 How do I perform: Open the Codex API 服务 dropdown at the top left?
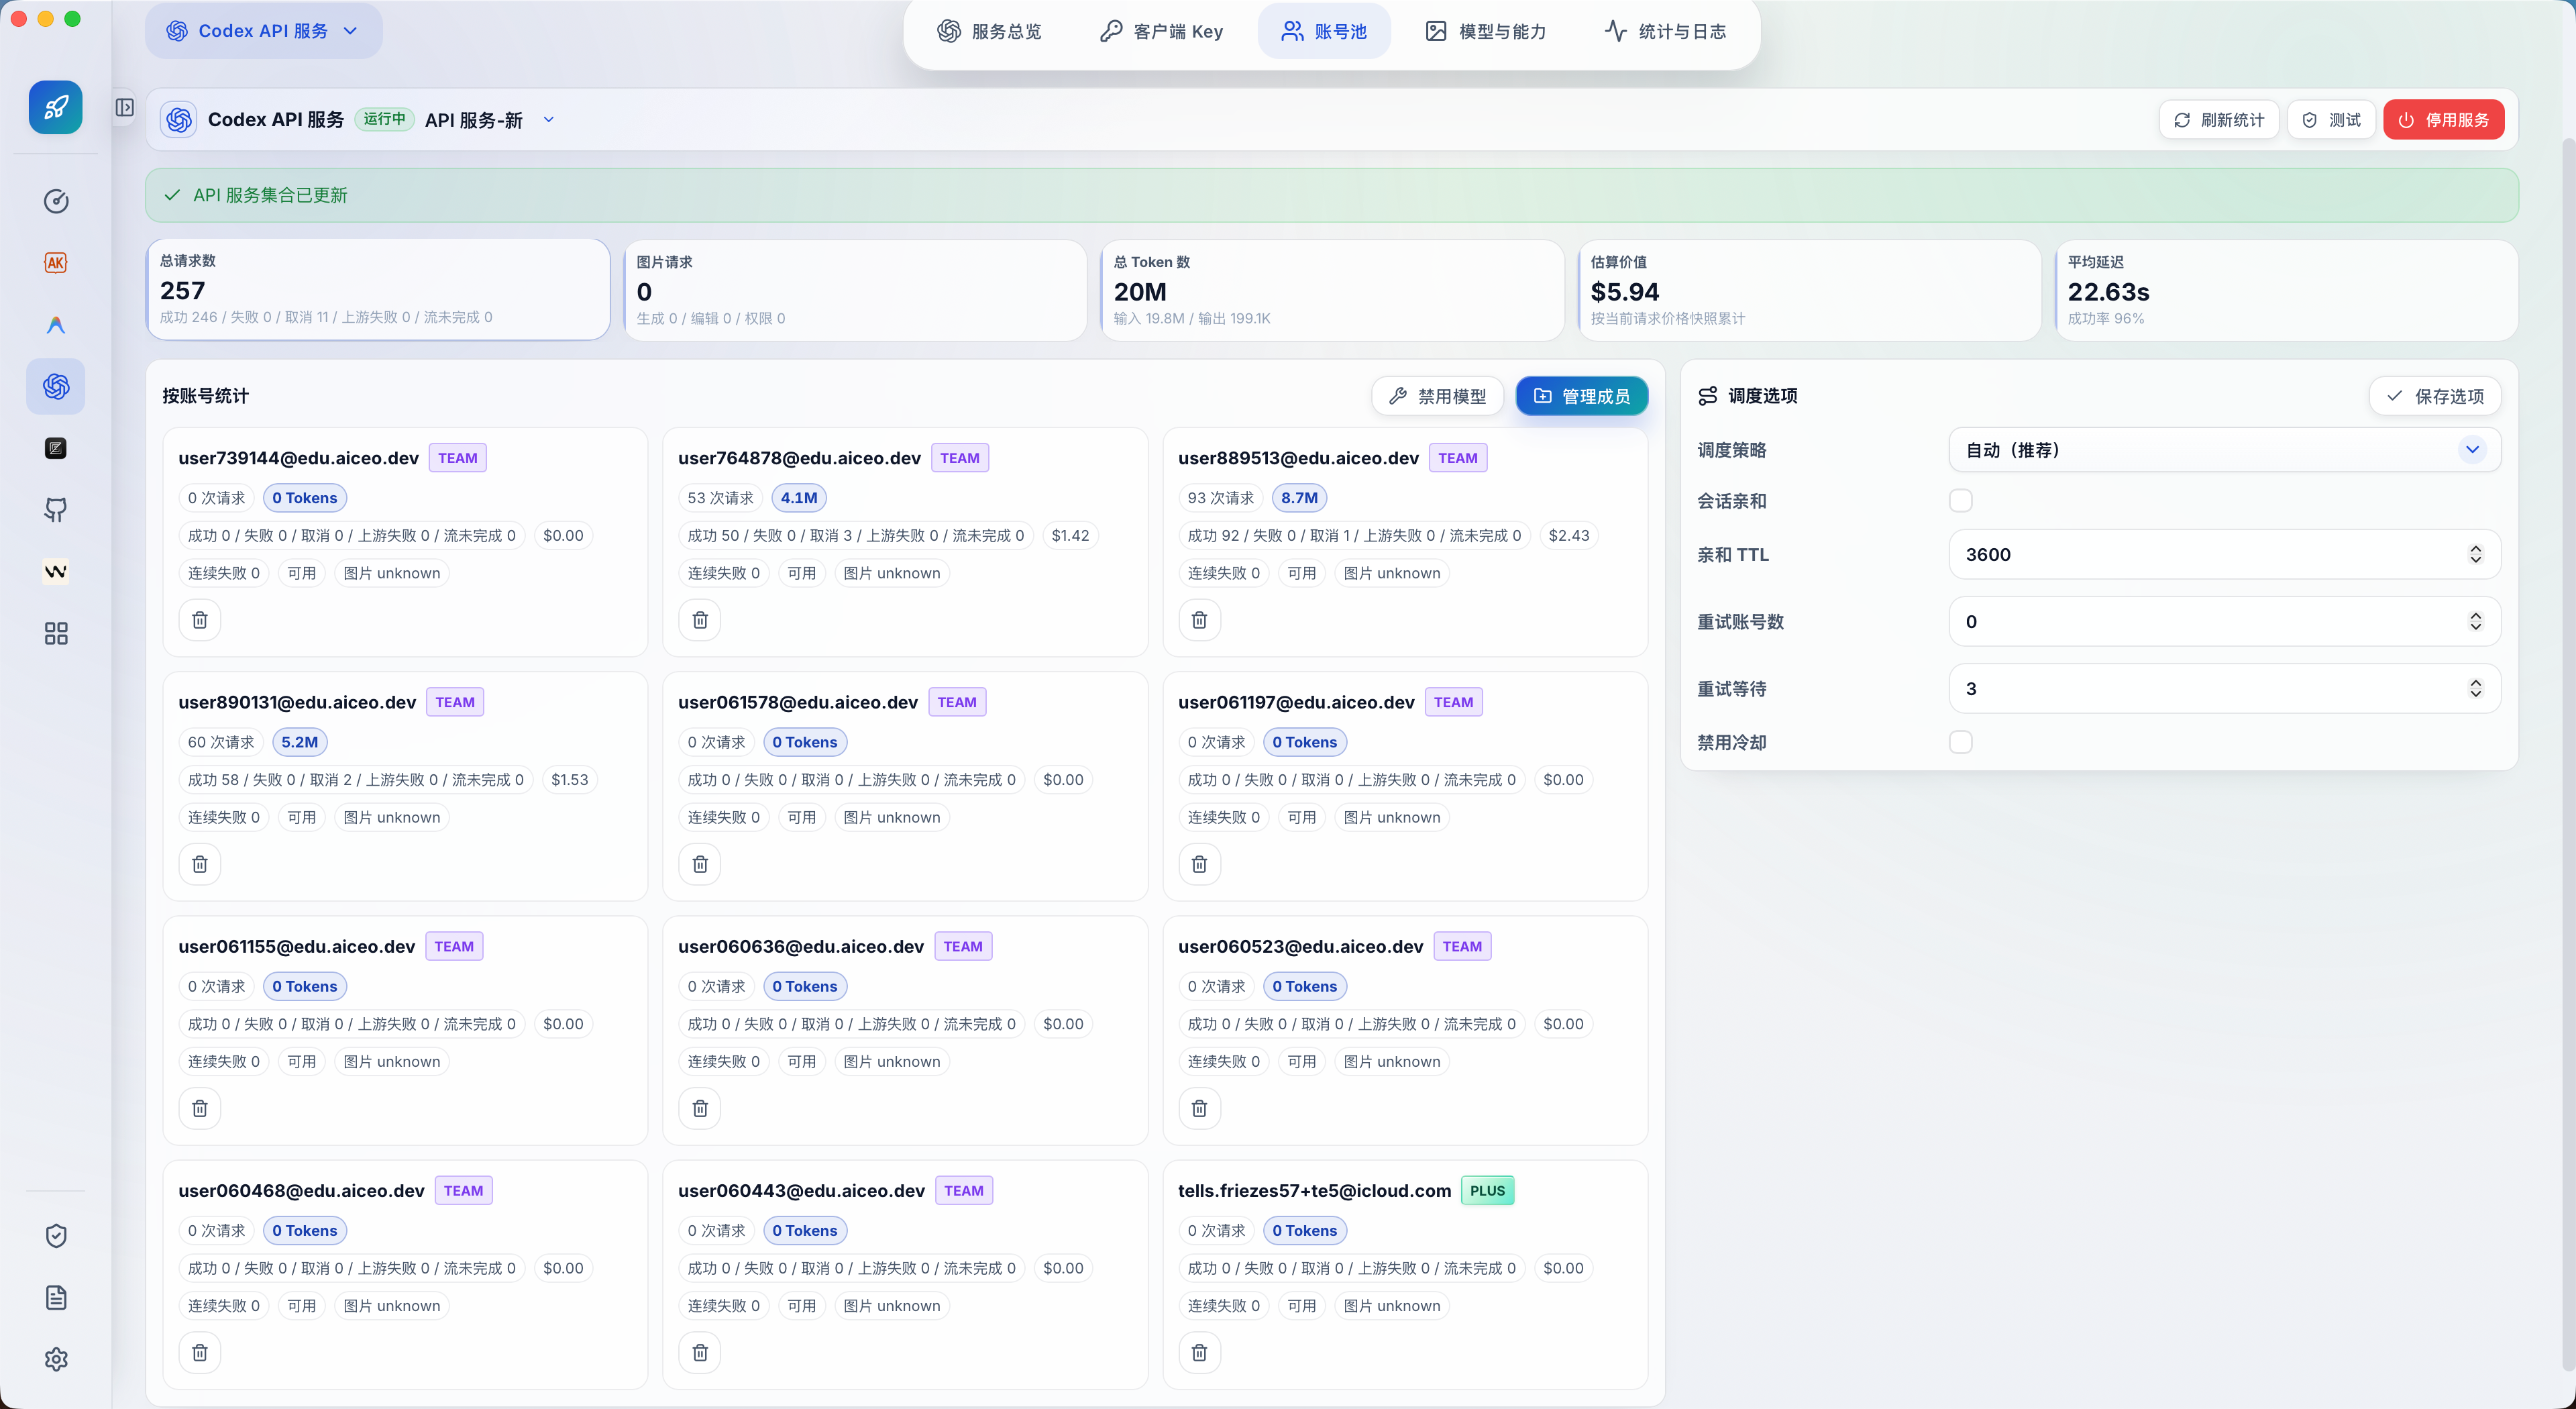pyautogui.click(x=264, y=31)
